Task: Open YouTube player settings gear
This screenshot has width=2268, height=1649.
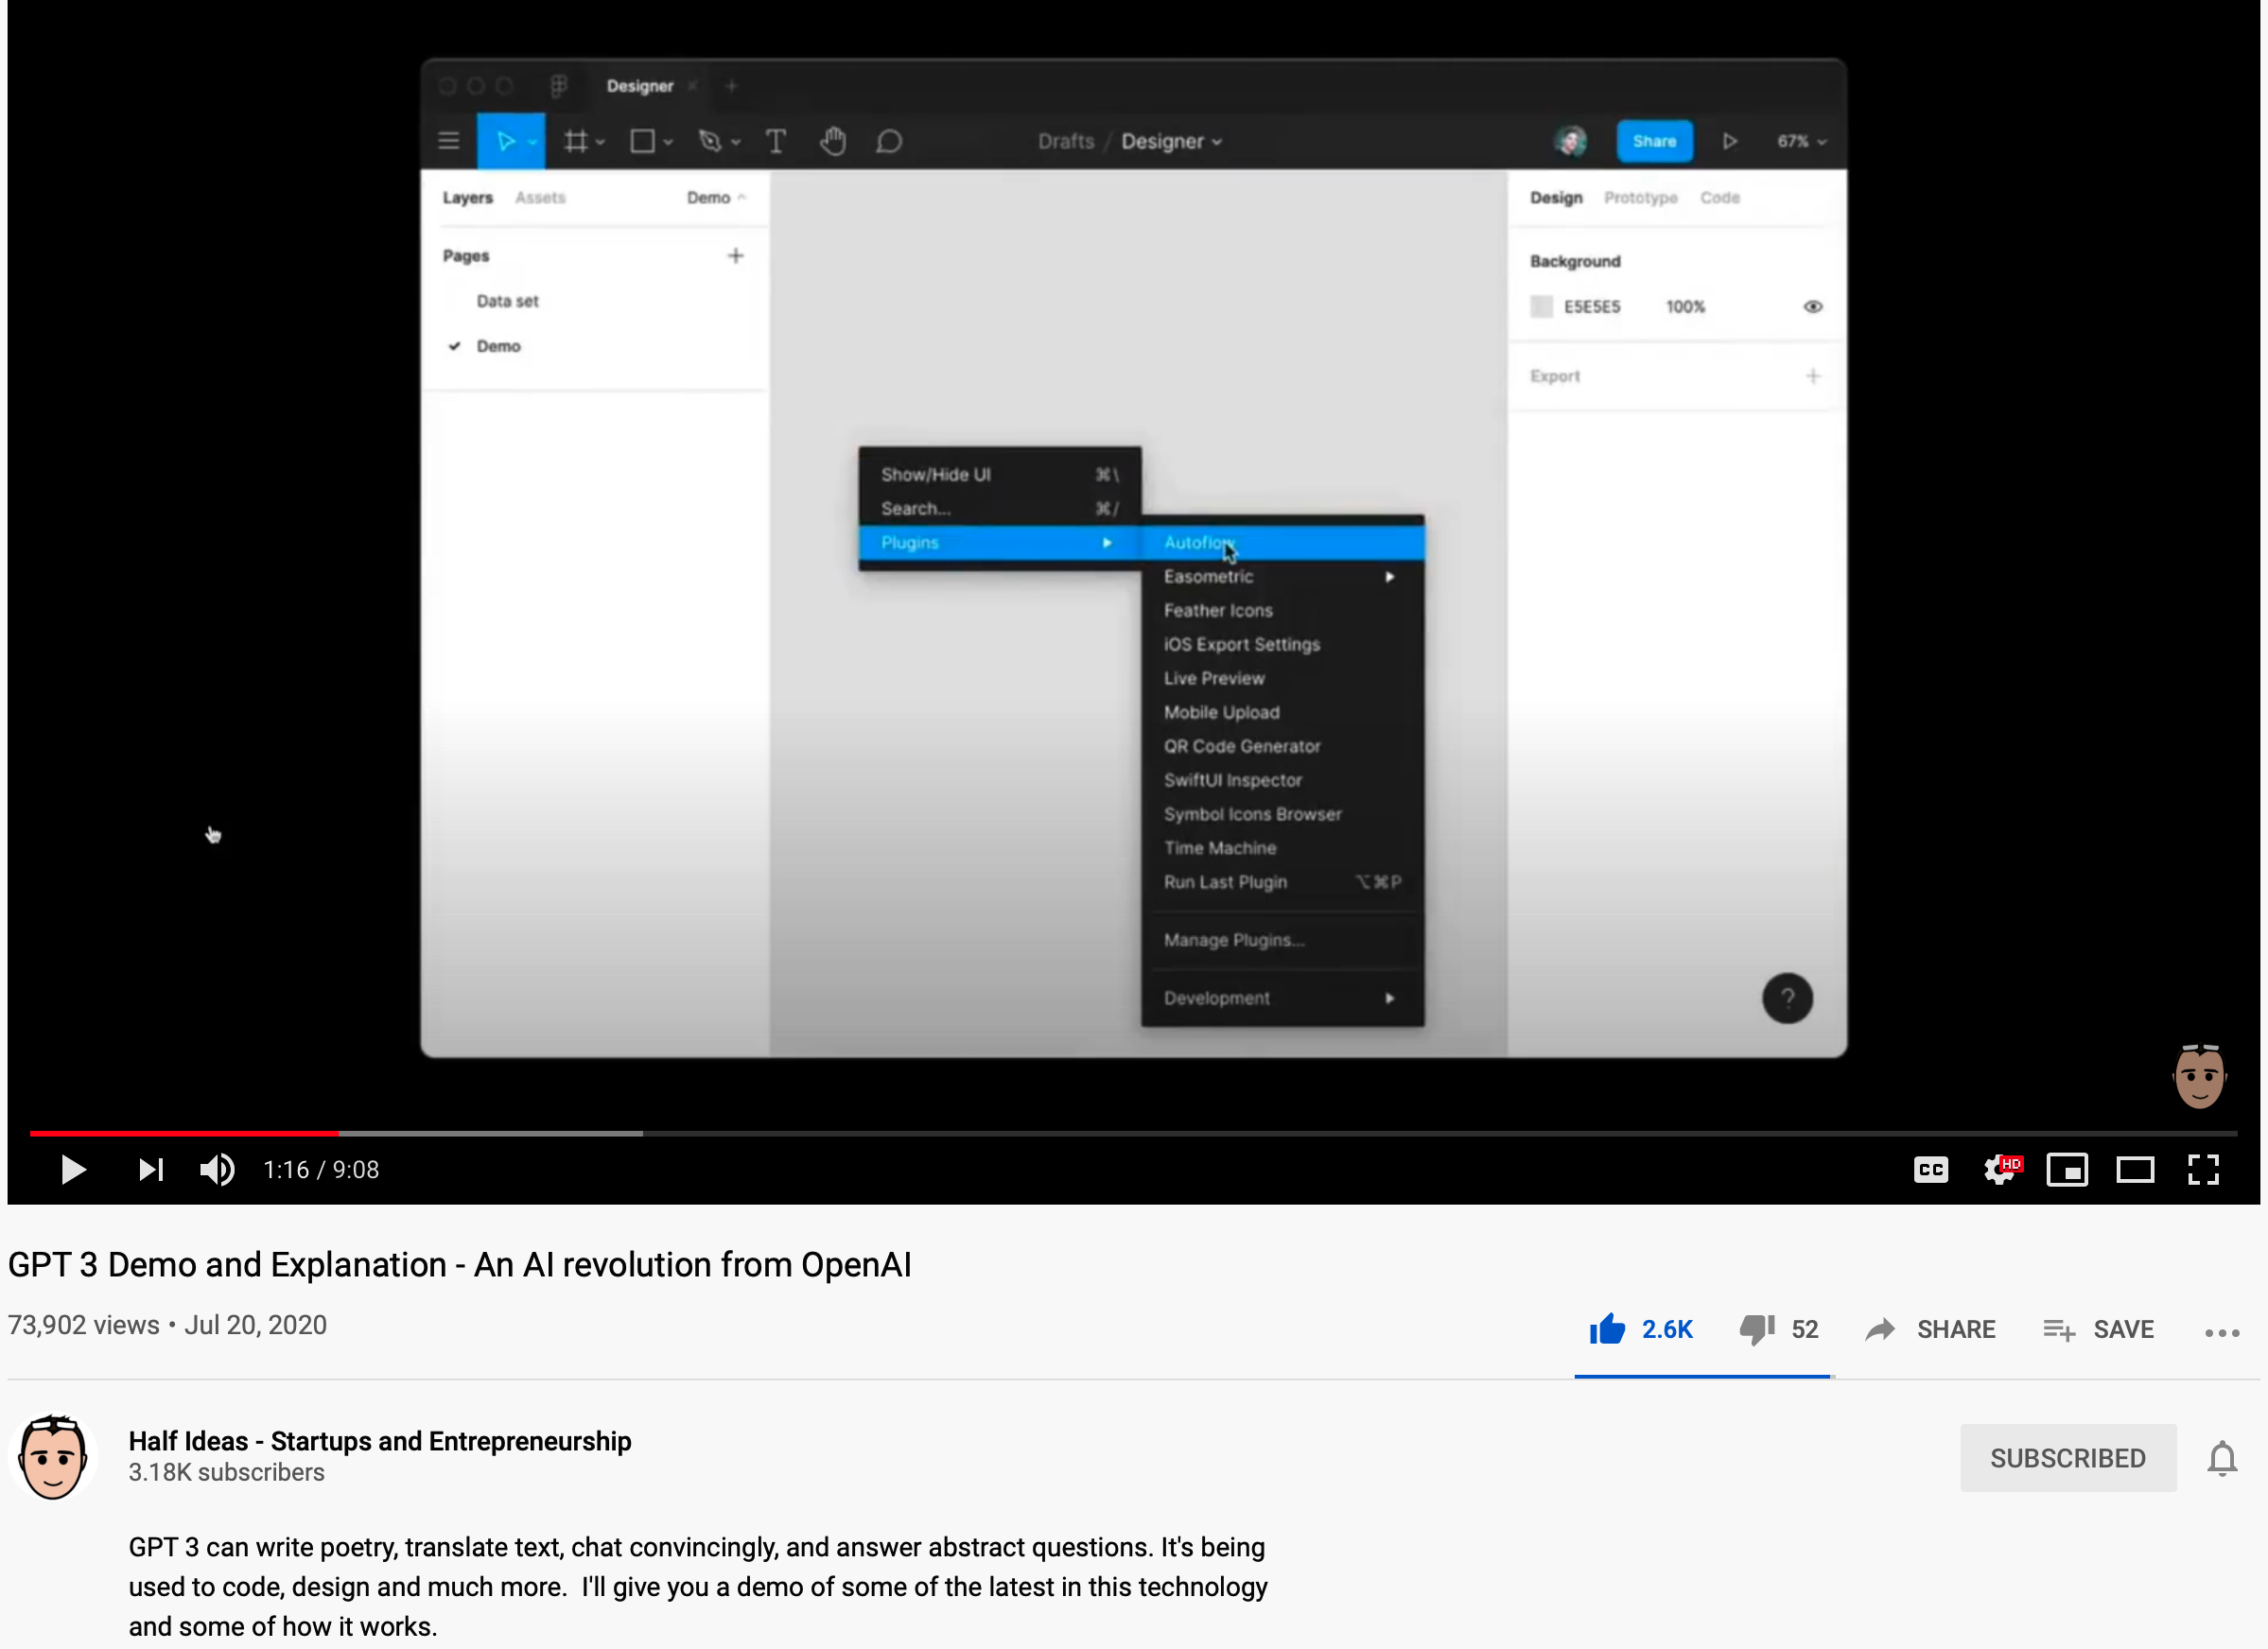Action: (2000, 1169)
